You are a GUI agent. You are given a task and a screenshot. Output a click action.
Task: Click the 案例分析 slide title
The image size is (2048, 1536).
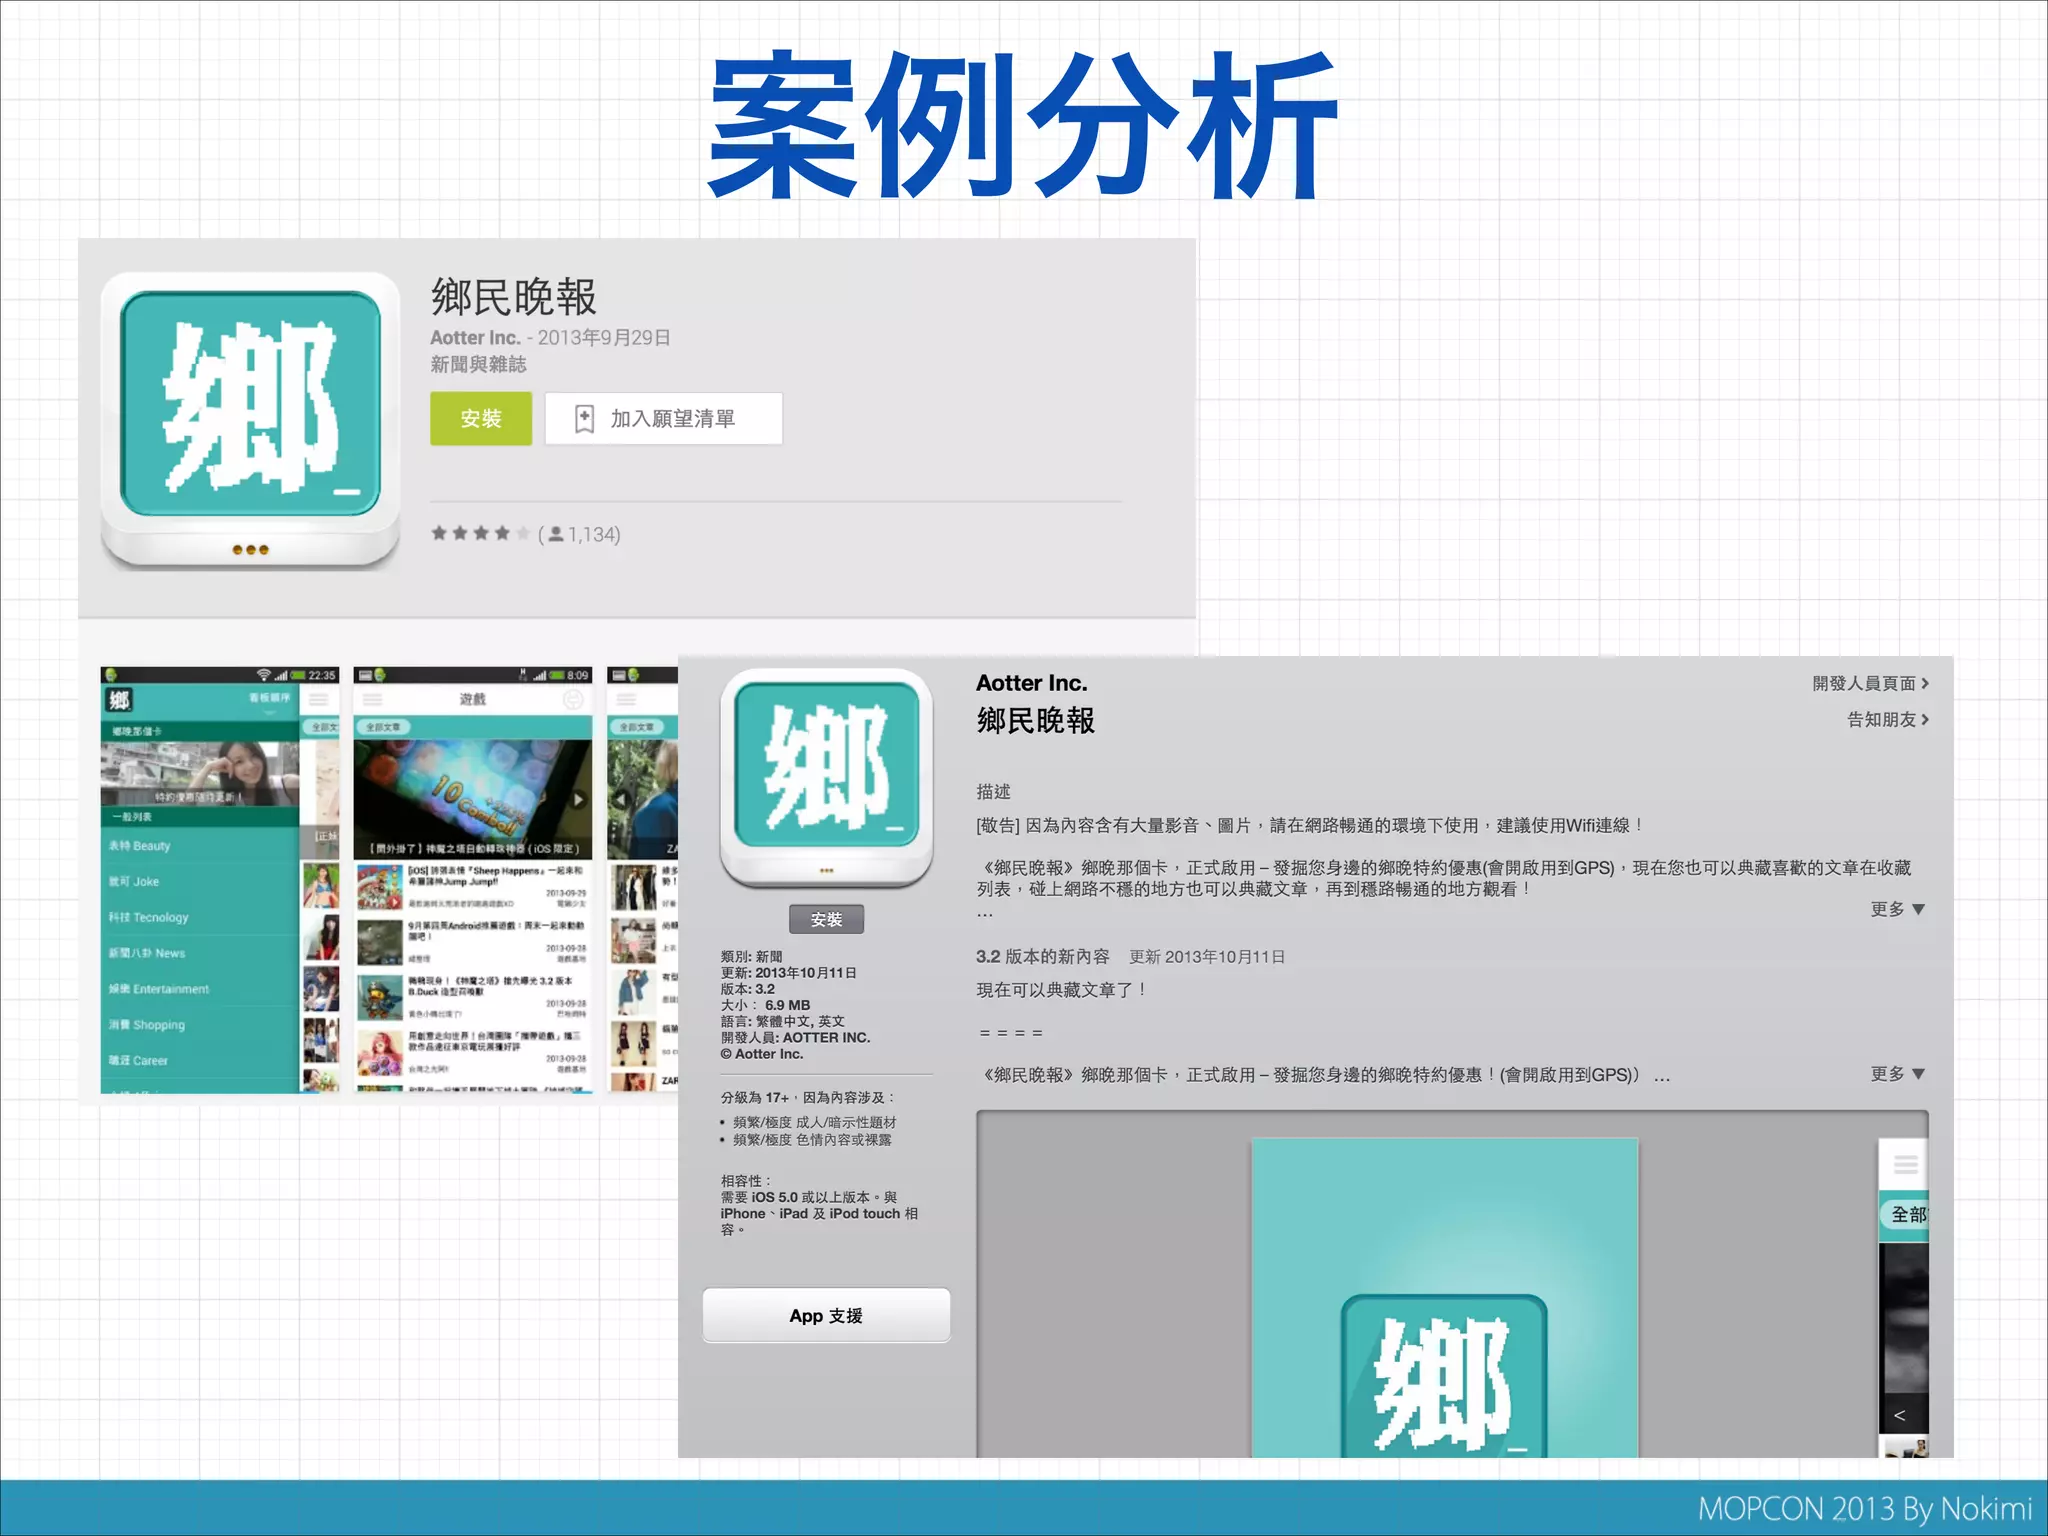coord(1023,124)
